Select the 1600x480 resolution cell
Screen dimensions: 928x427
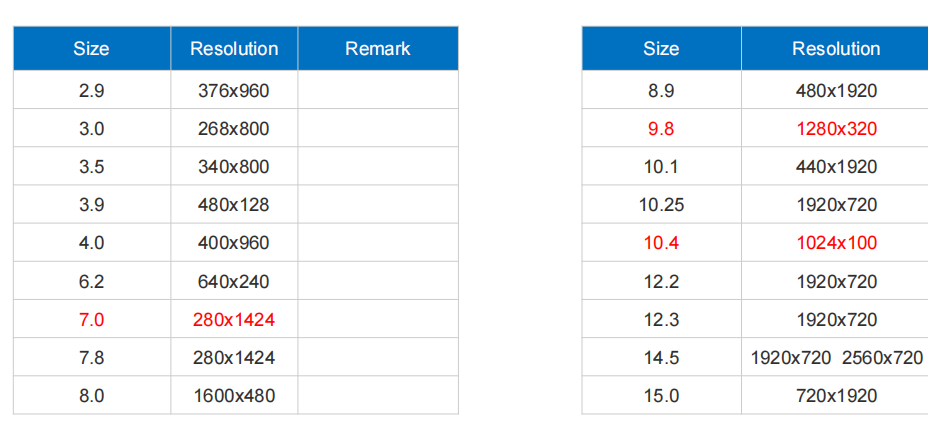tap(234, 396)
